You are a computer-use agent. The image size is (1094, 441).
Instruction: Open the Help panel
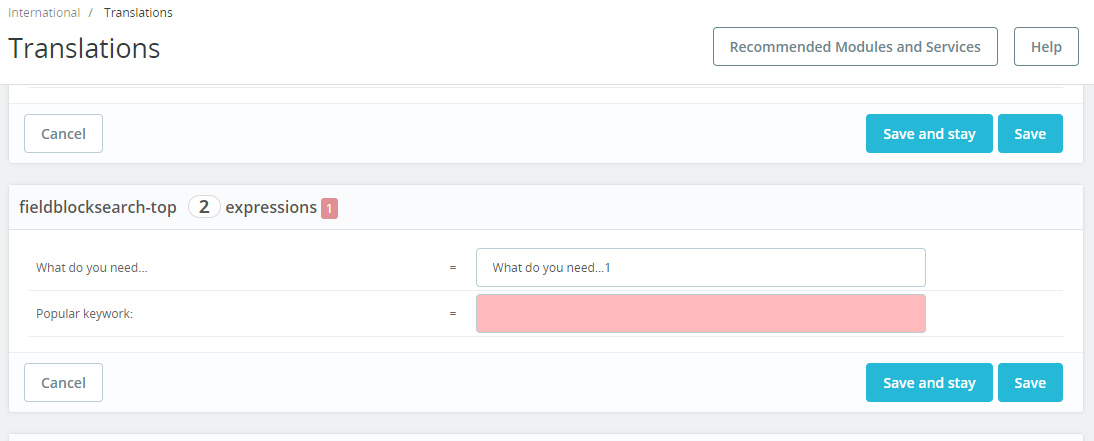click(1046, 47)
